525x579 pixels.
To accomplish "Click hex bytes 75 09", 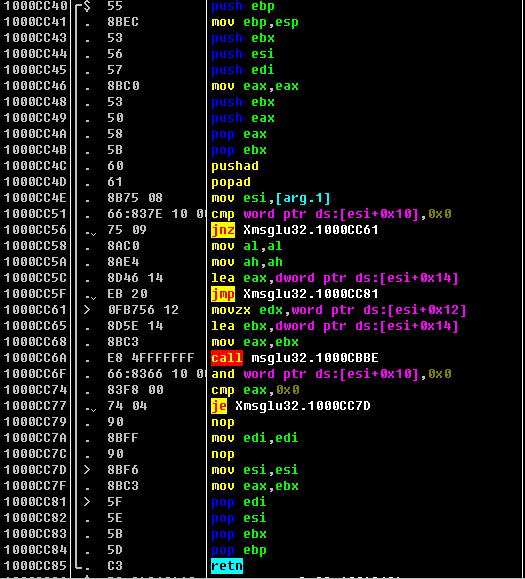I will pyautogui.click(x=127, y=230).
